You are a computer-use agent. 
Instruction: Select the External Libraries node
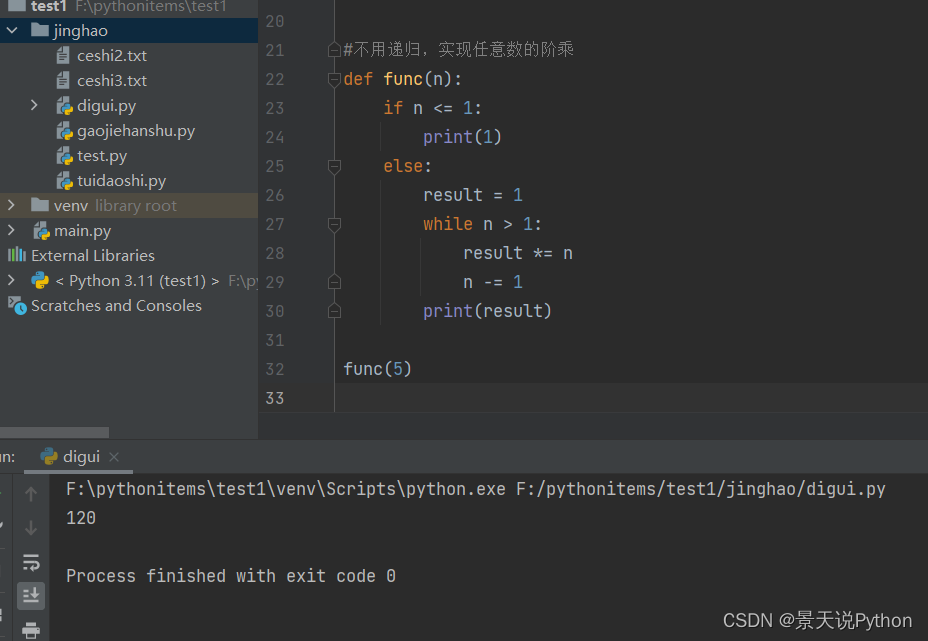tap(93, 256)
